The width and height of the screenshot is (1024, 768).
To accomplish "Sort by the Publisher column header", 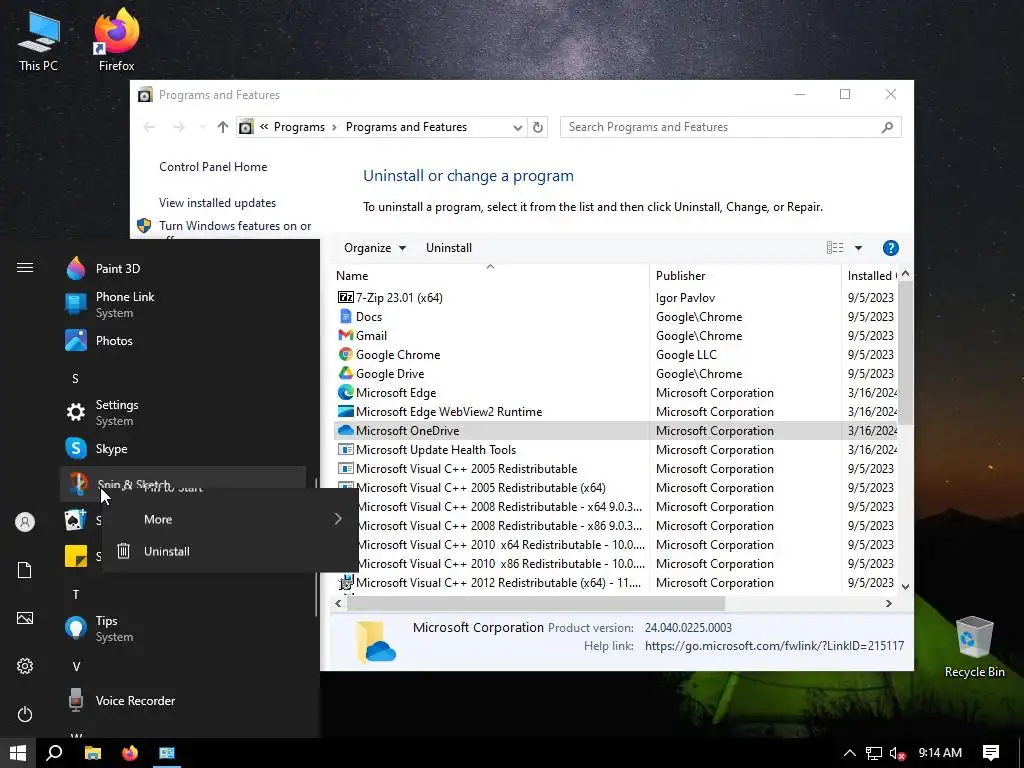I will tap(745, 276).
